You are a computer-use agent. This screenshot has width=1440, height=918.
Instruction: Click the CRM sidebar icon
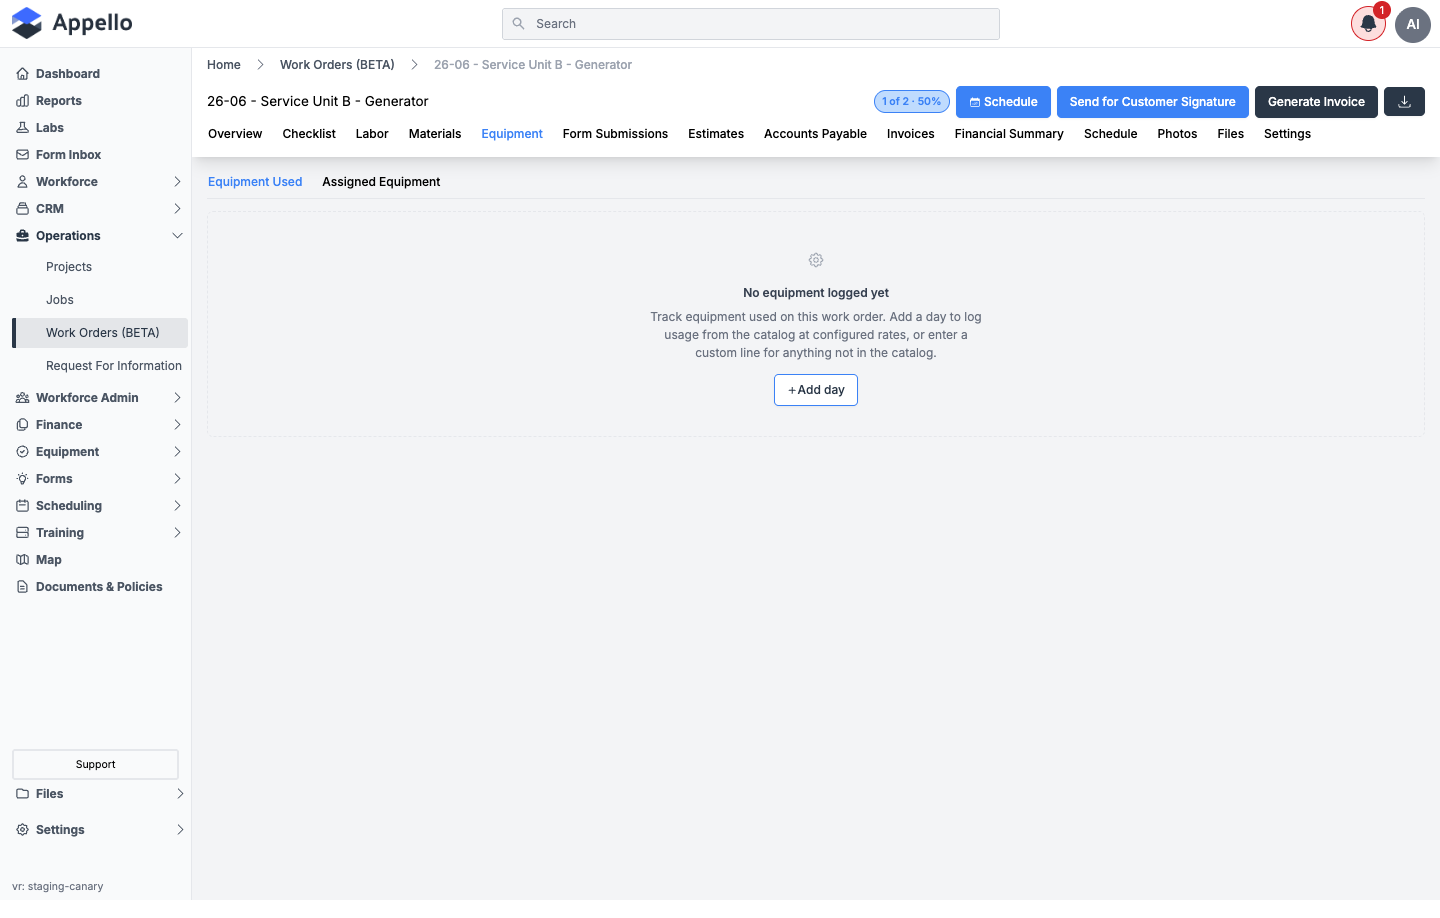click(22, 209)
